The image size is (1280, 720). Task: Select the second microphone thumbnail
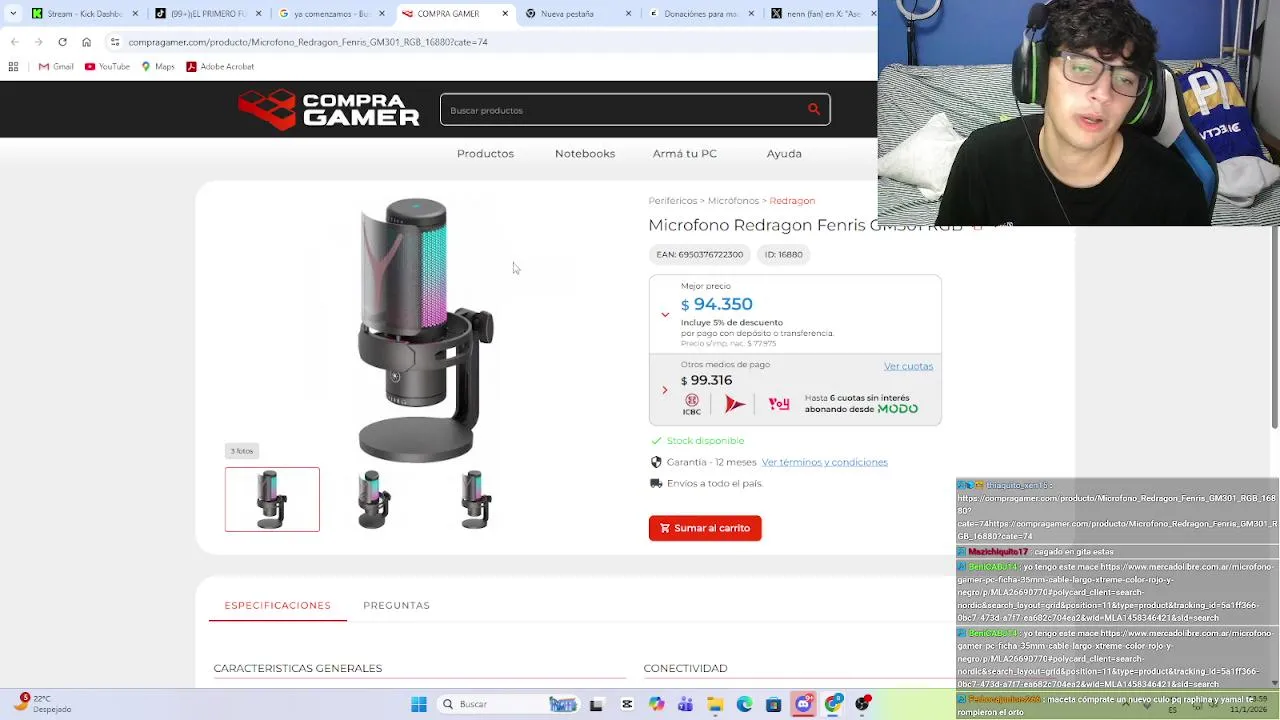[374, 499]
